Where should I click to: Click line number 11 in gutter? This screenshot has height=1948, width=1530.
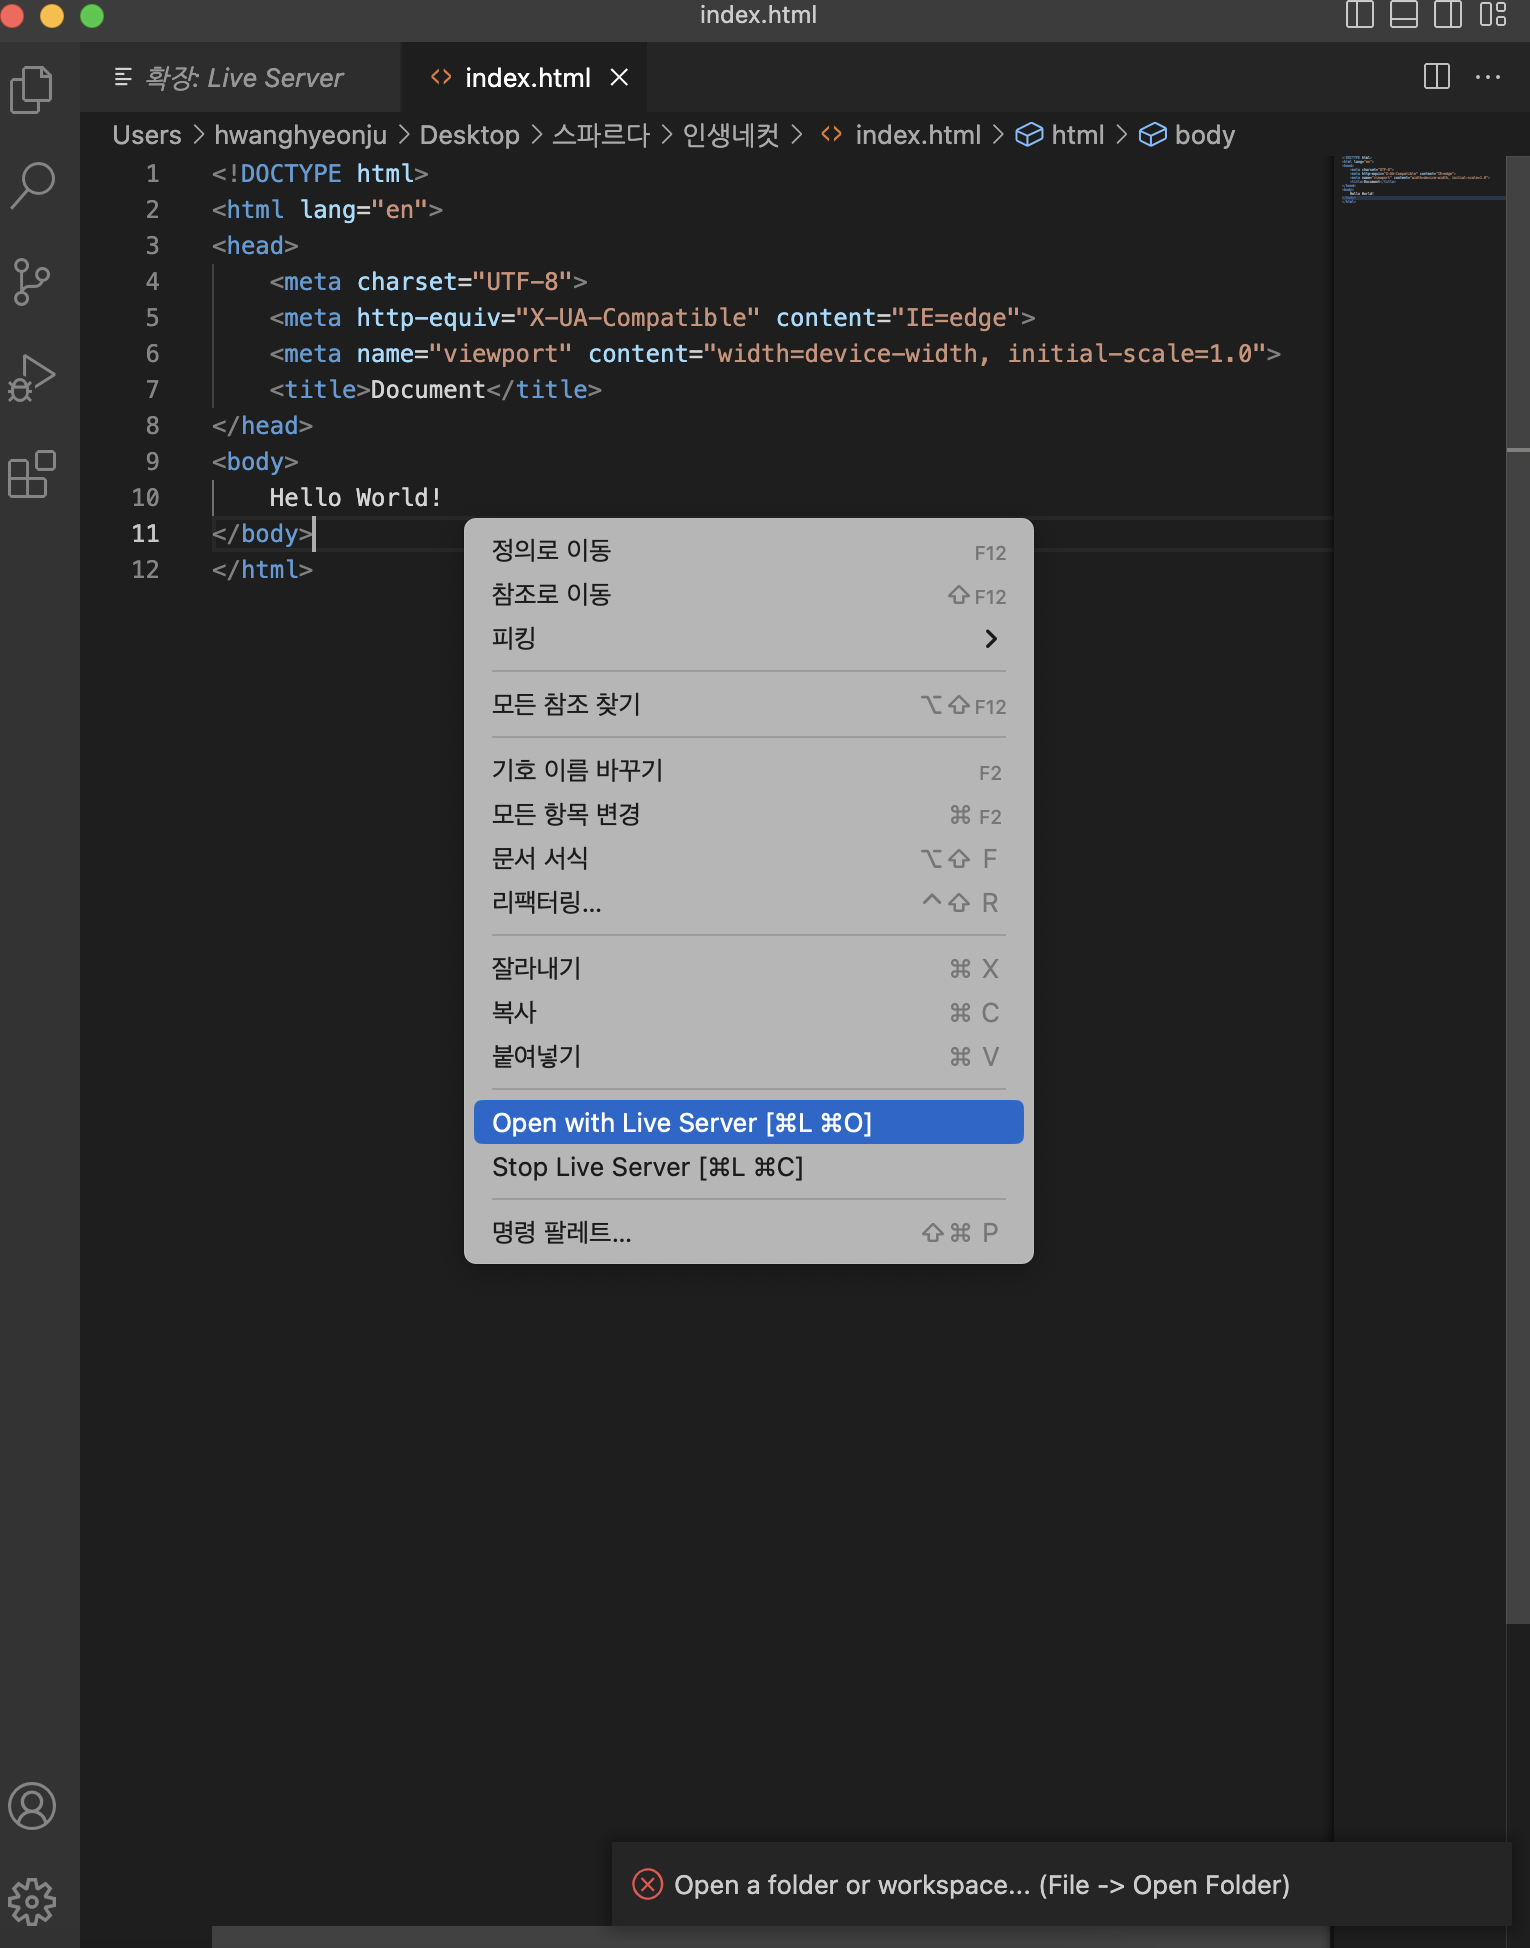146,534
